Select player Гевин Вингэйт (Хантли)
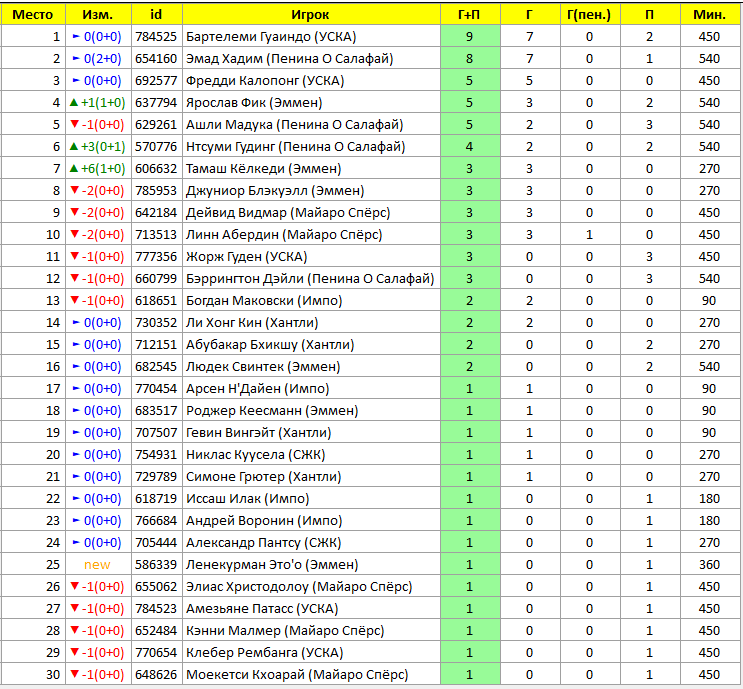Viewport: 743px width, 689px height. (x=258, y=433)
